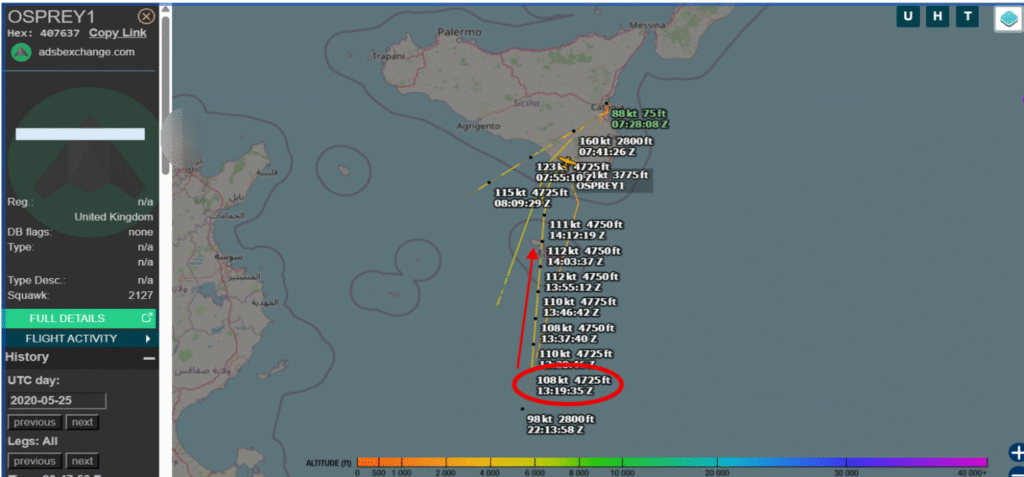The width and height of the screenshot is (1024, 477).
Task: Close the OSPREY1 aircraft info panel
Action: point(146,16)
